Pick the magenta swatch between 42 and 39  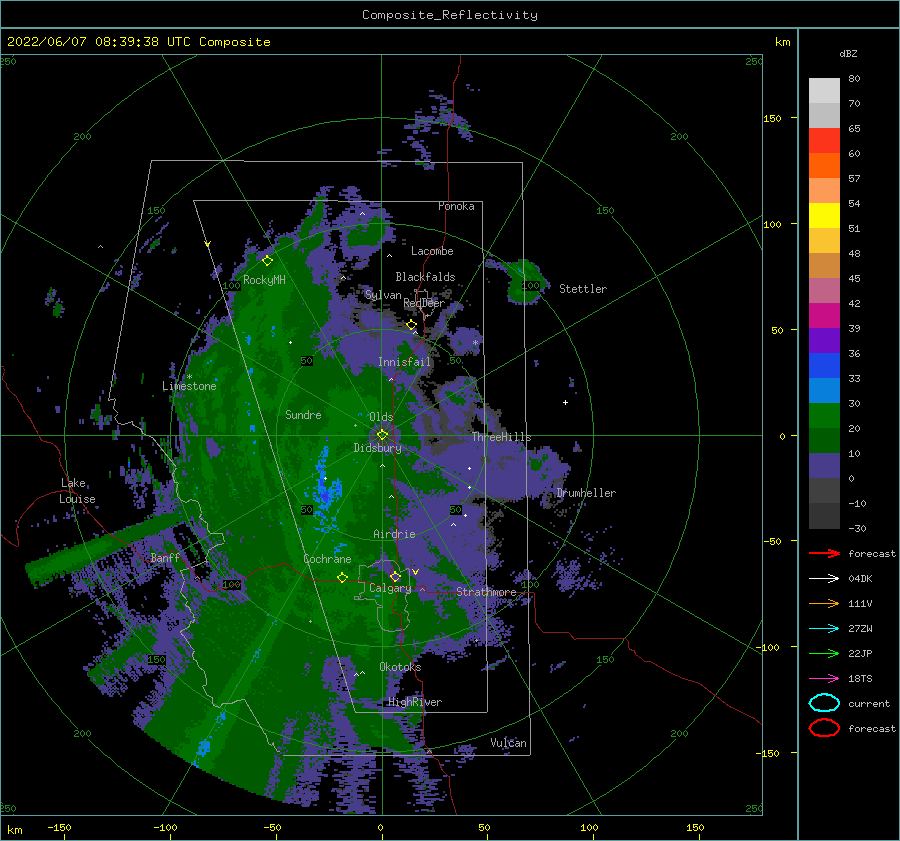point(824,315)
